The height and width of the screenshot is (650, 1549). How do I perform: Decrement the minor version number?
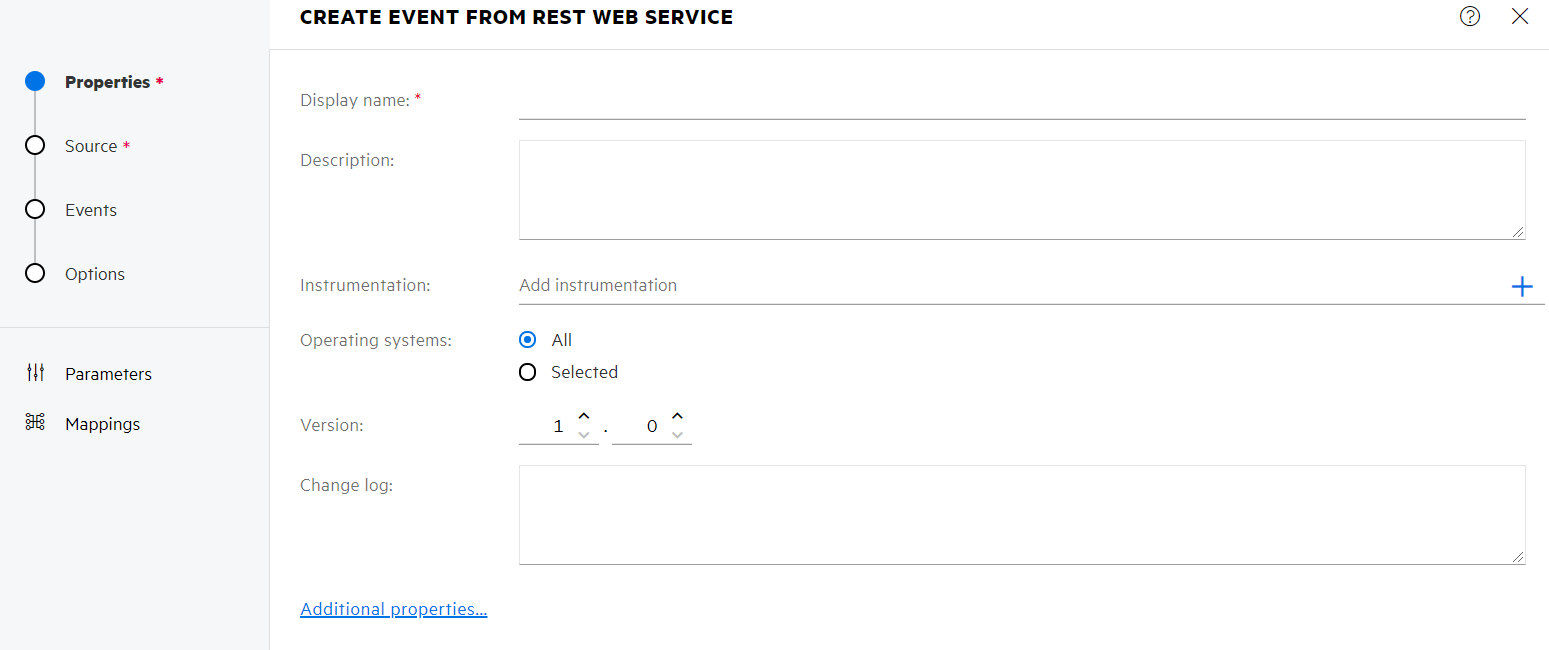(677, 434)
